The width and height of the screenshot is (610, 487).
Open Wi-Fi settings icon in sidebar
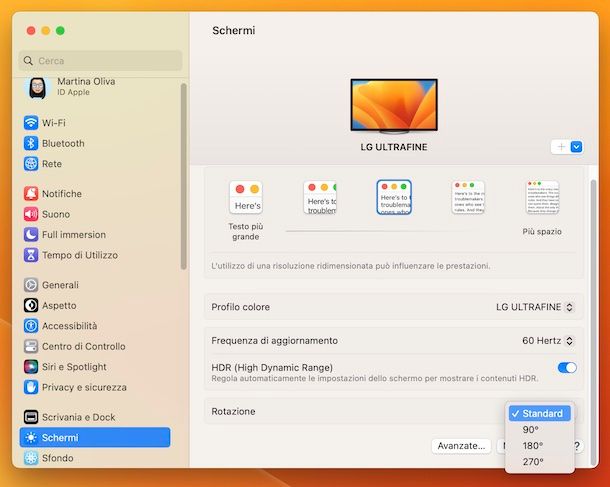(31, 123)
